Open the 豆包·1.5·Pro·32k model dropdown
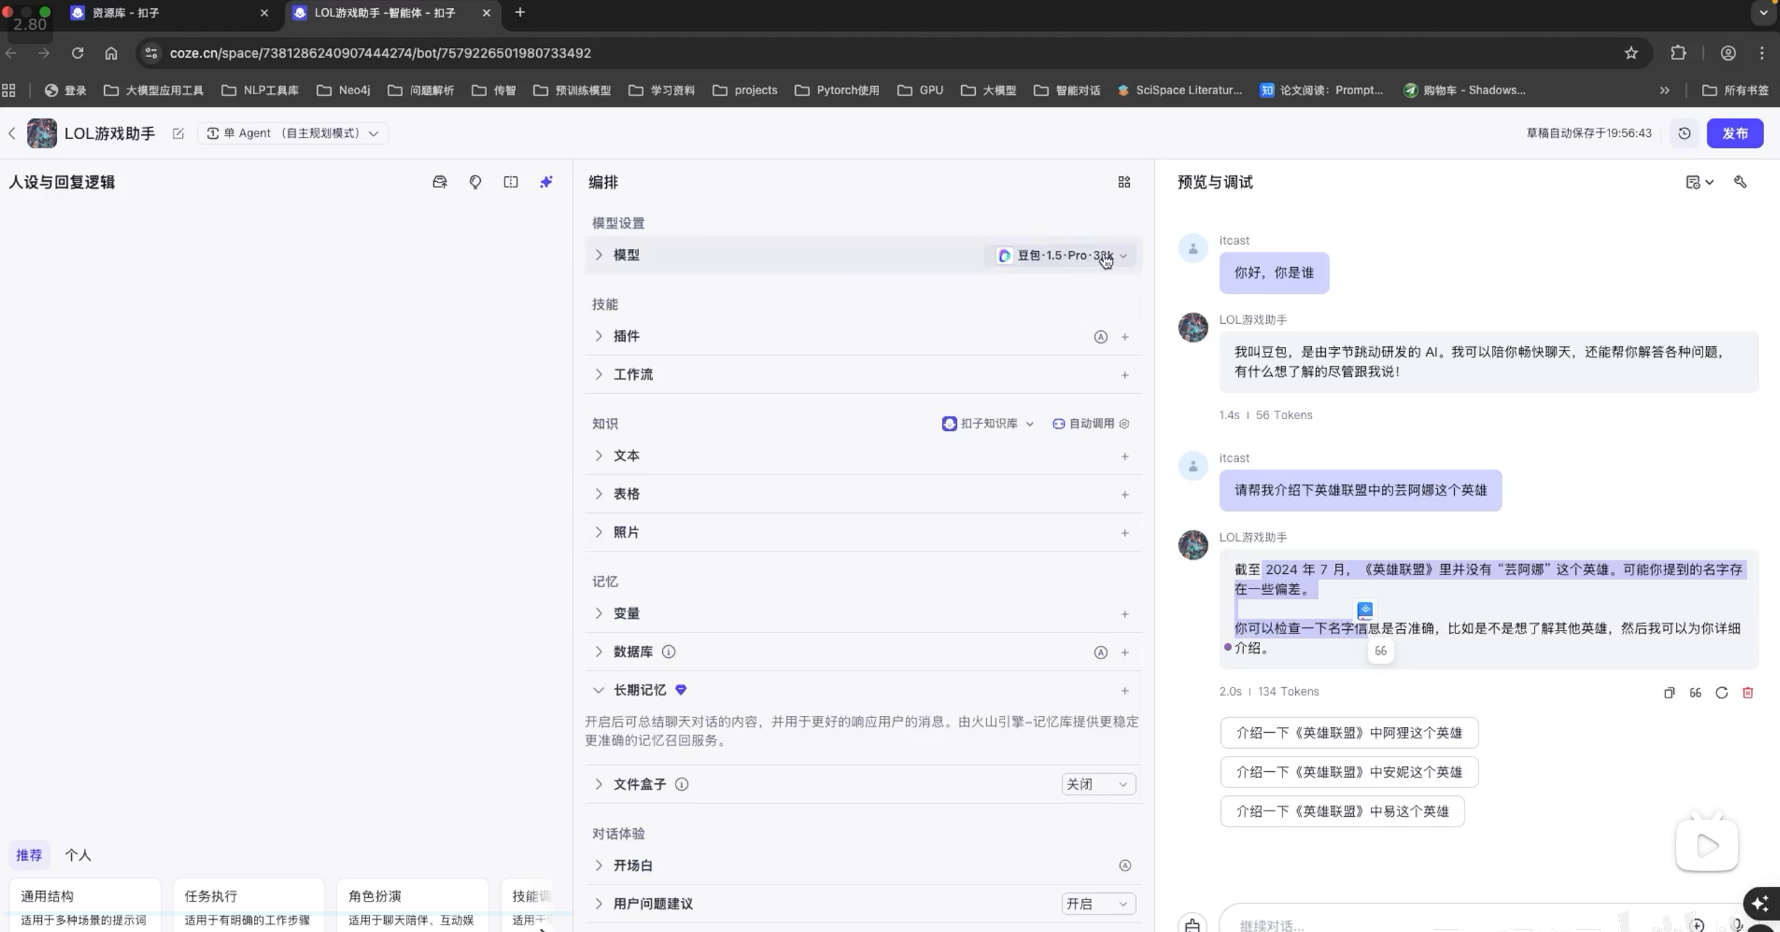The width and height of the screenshot is (1780, 932). (x=1062, y=256)
